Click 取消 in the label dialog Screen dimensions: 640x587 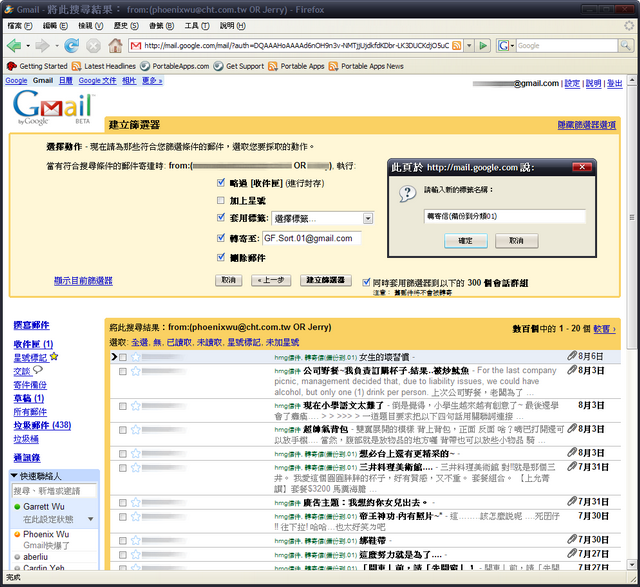point(516,241)
